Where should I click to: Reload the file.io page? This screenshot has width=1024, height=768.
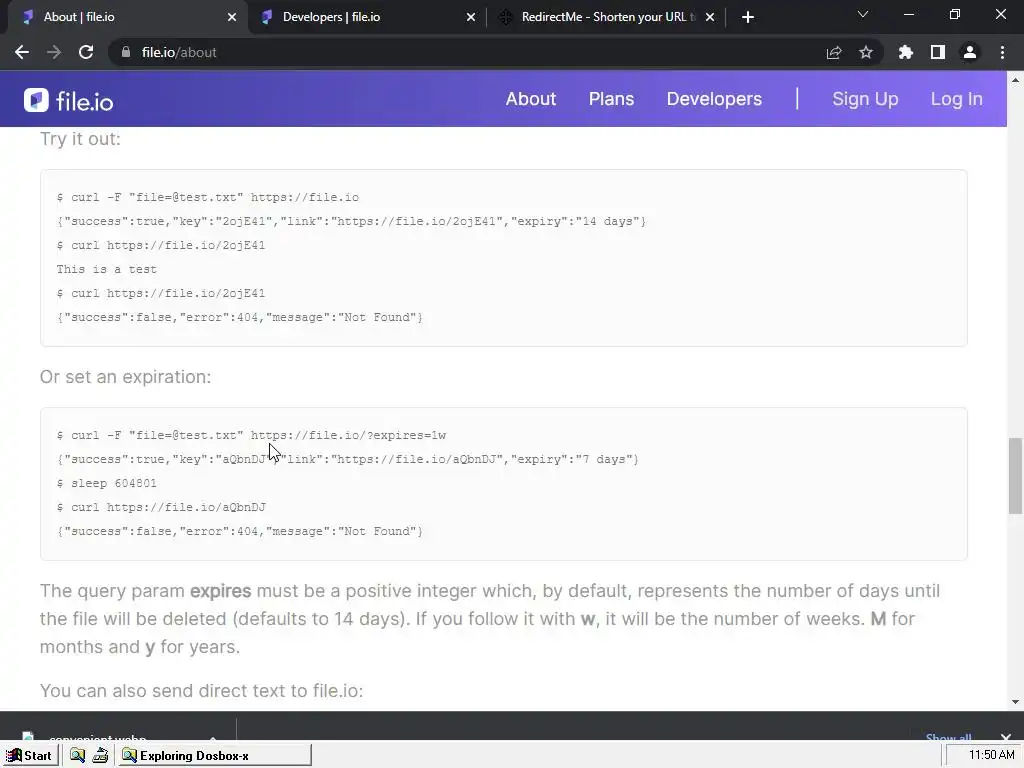pyautogui.click(x=86, y=52)
